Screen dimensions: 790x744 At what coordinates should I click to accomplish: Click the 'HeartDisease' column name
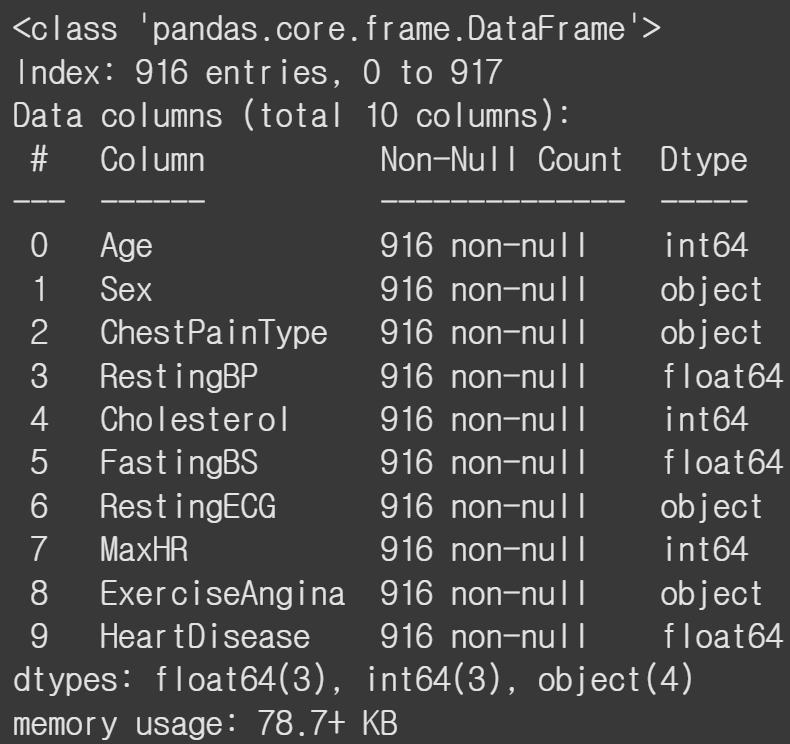pos(205,636)
